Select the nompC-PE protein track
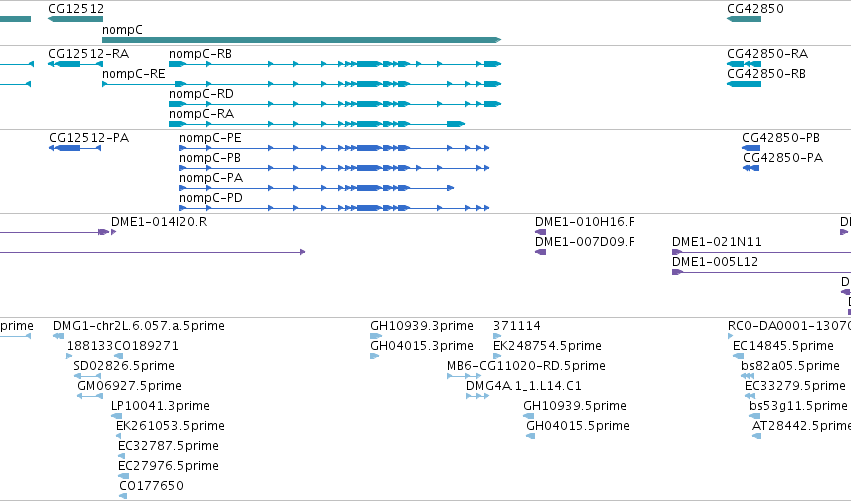Screen dimensions: 851x501 pos(334,148)
